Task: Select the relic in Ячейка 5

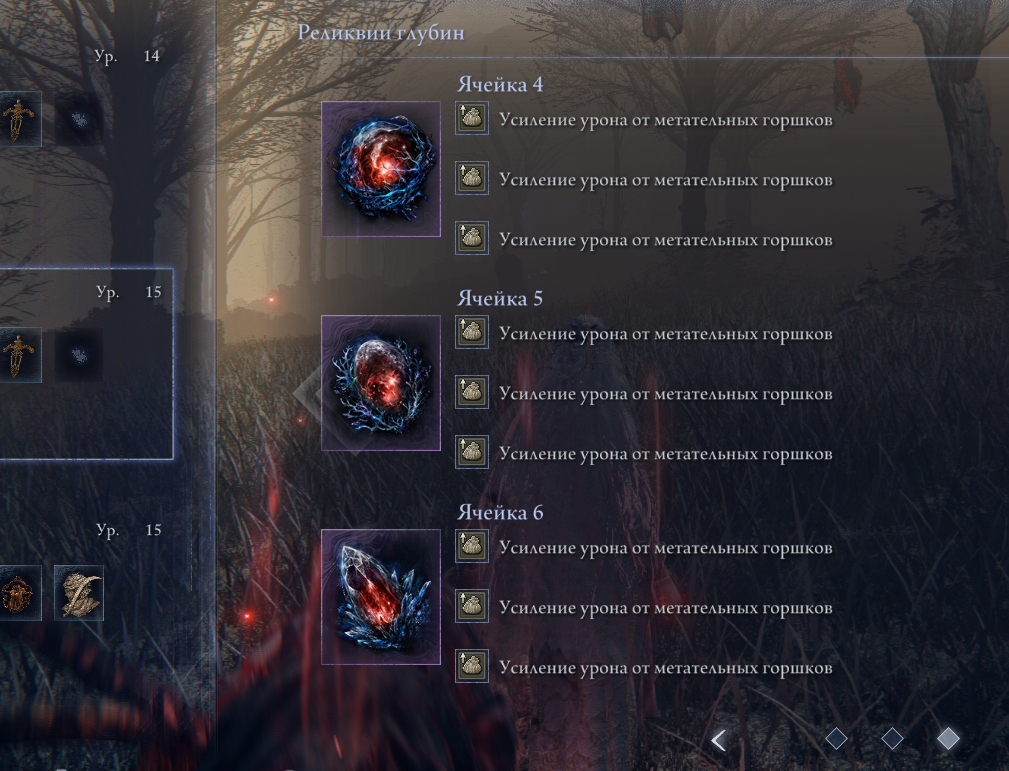Action: coord(381,383)
